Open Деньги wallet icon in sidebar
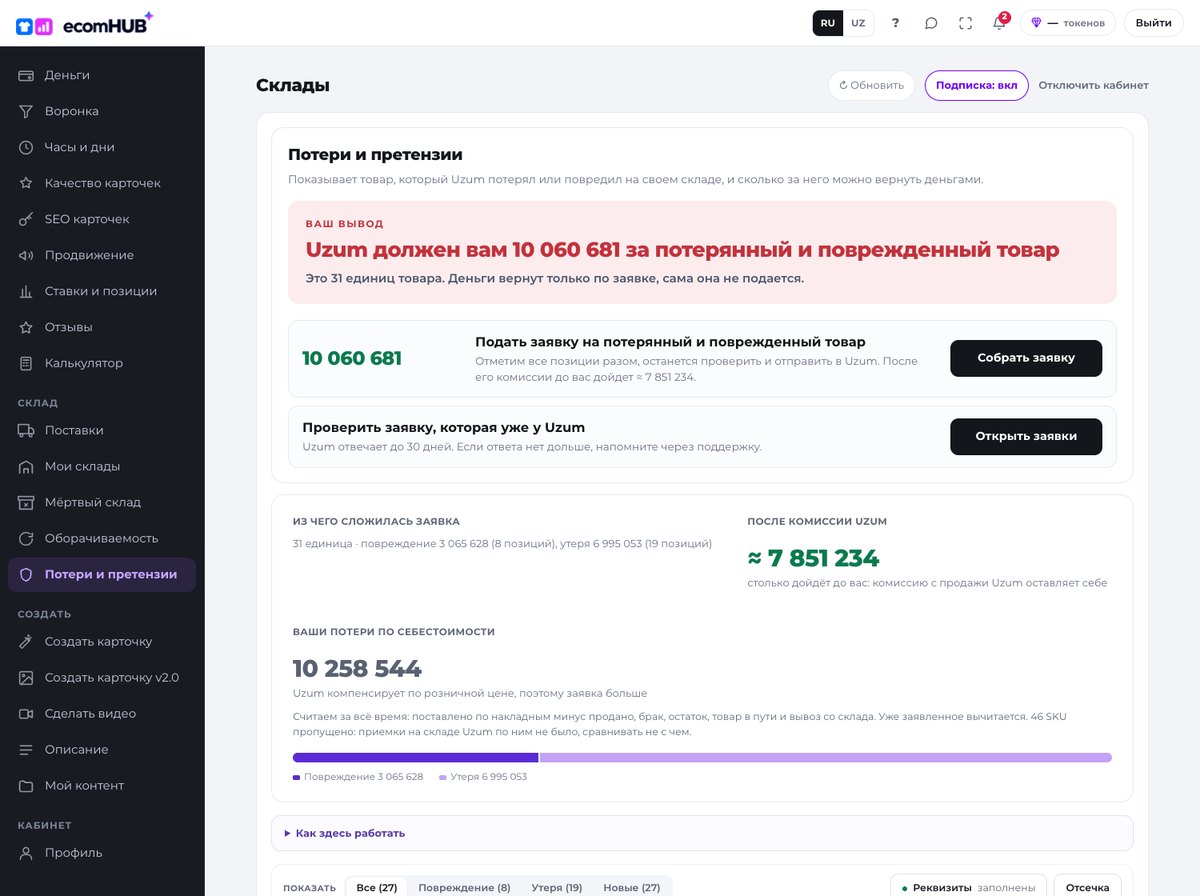 pyautogui.click(x=26, y=75)
